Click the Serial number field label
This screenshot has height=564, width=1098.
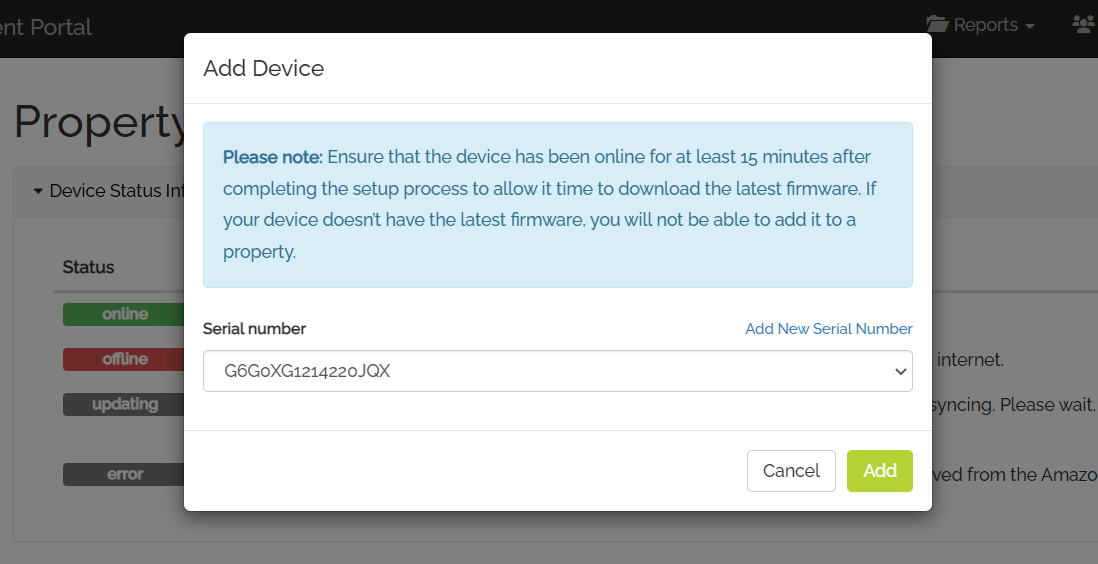click(x=254, y=329)
